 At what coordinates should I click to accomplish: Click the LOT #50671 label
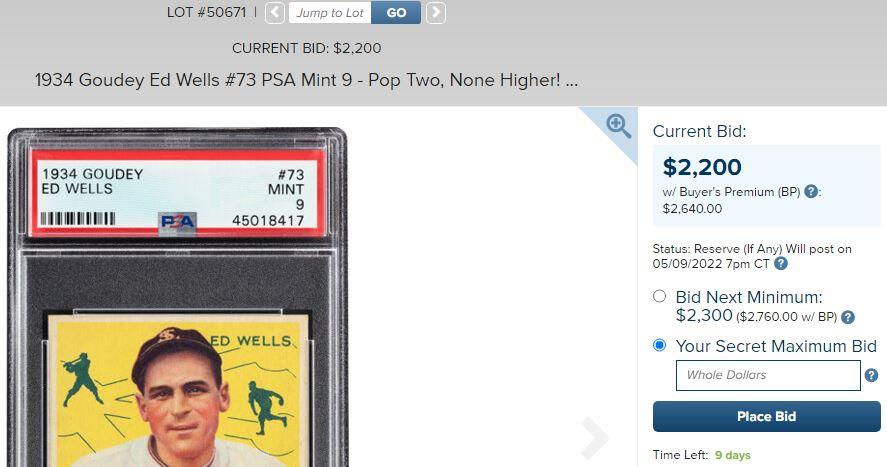pyautogui.click(x=206, y=12)
